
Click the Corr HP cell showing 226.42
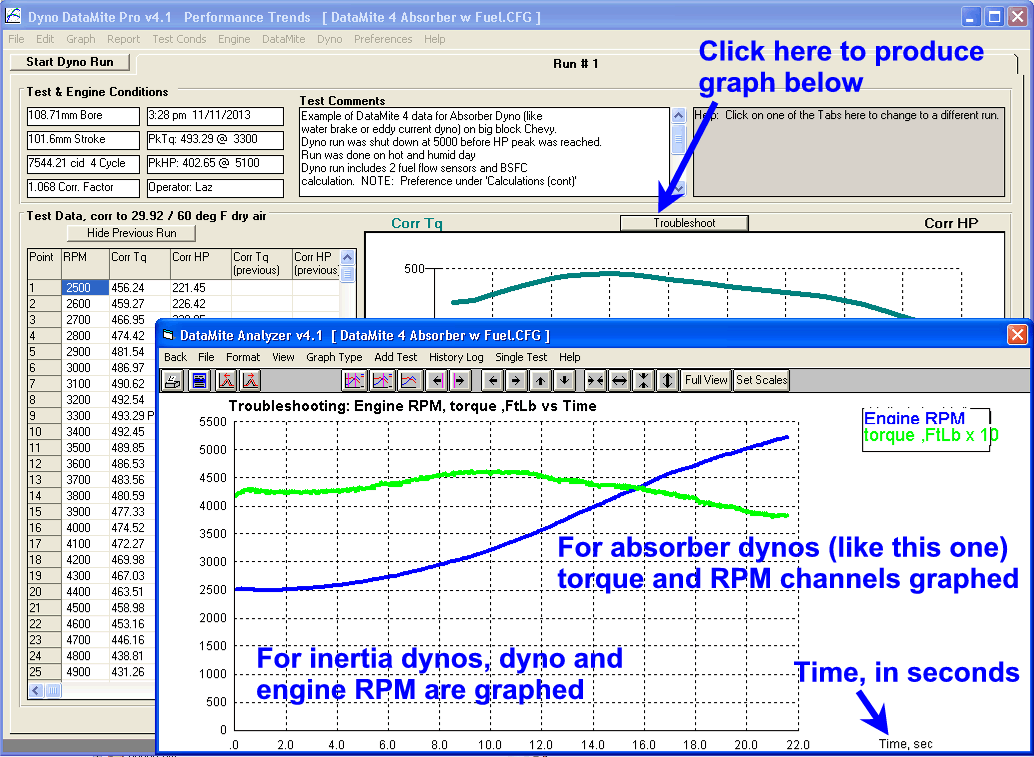(x=200, y=304)
